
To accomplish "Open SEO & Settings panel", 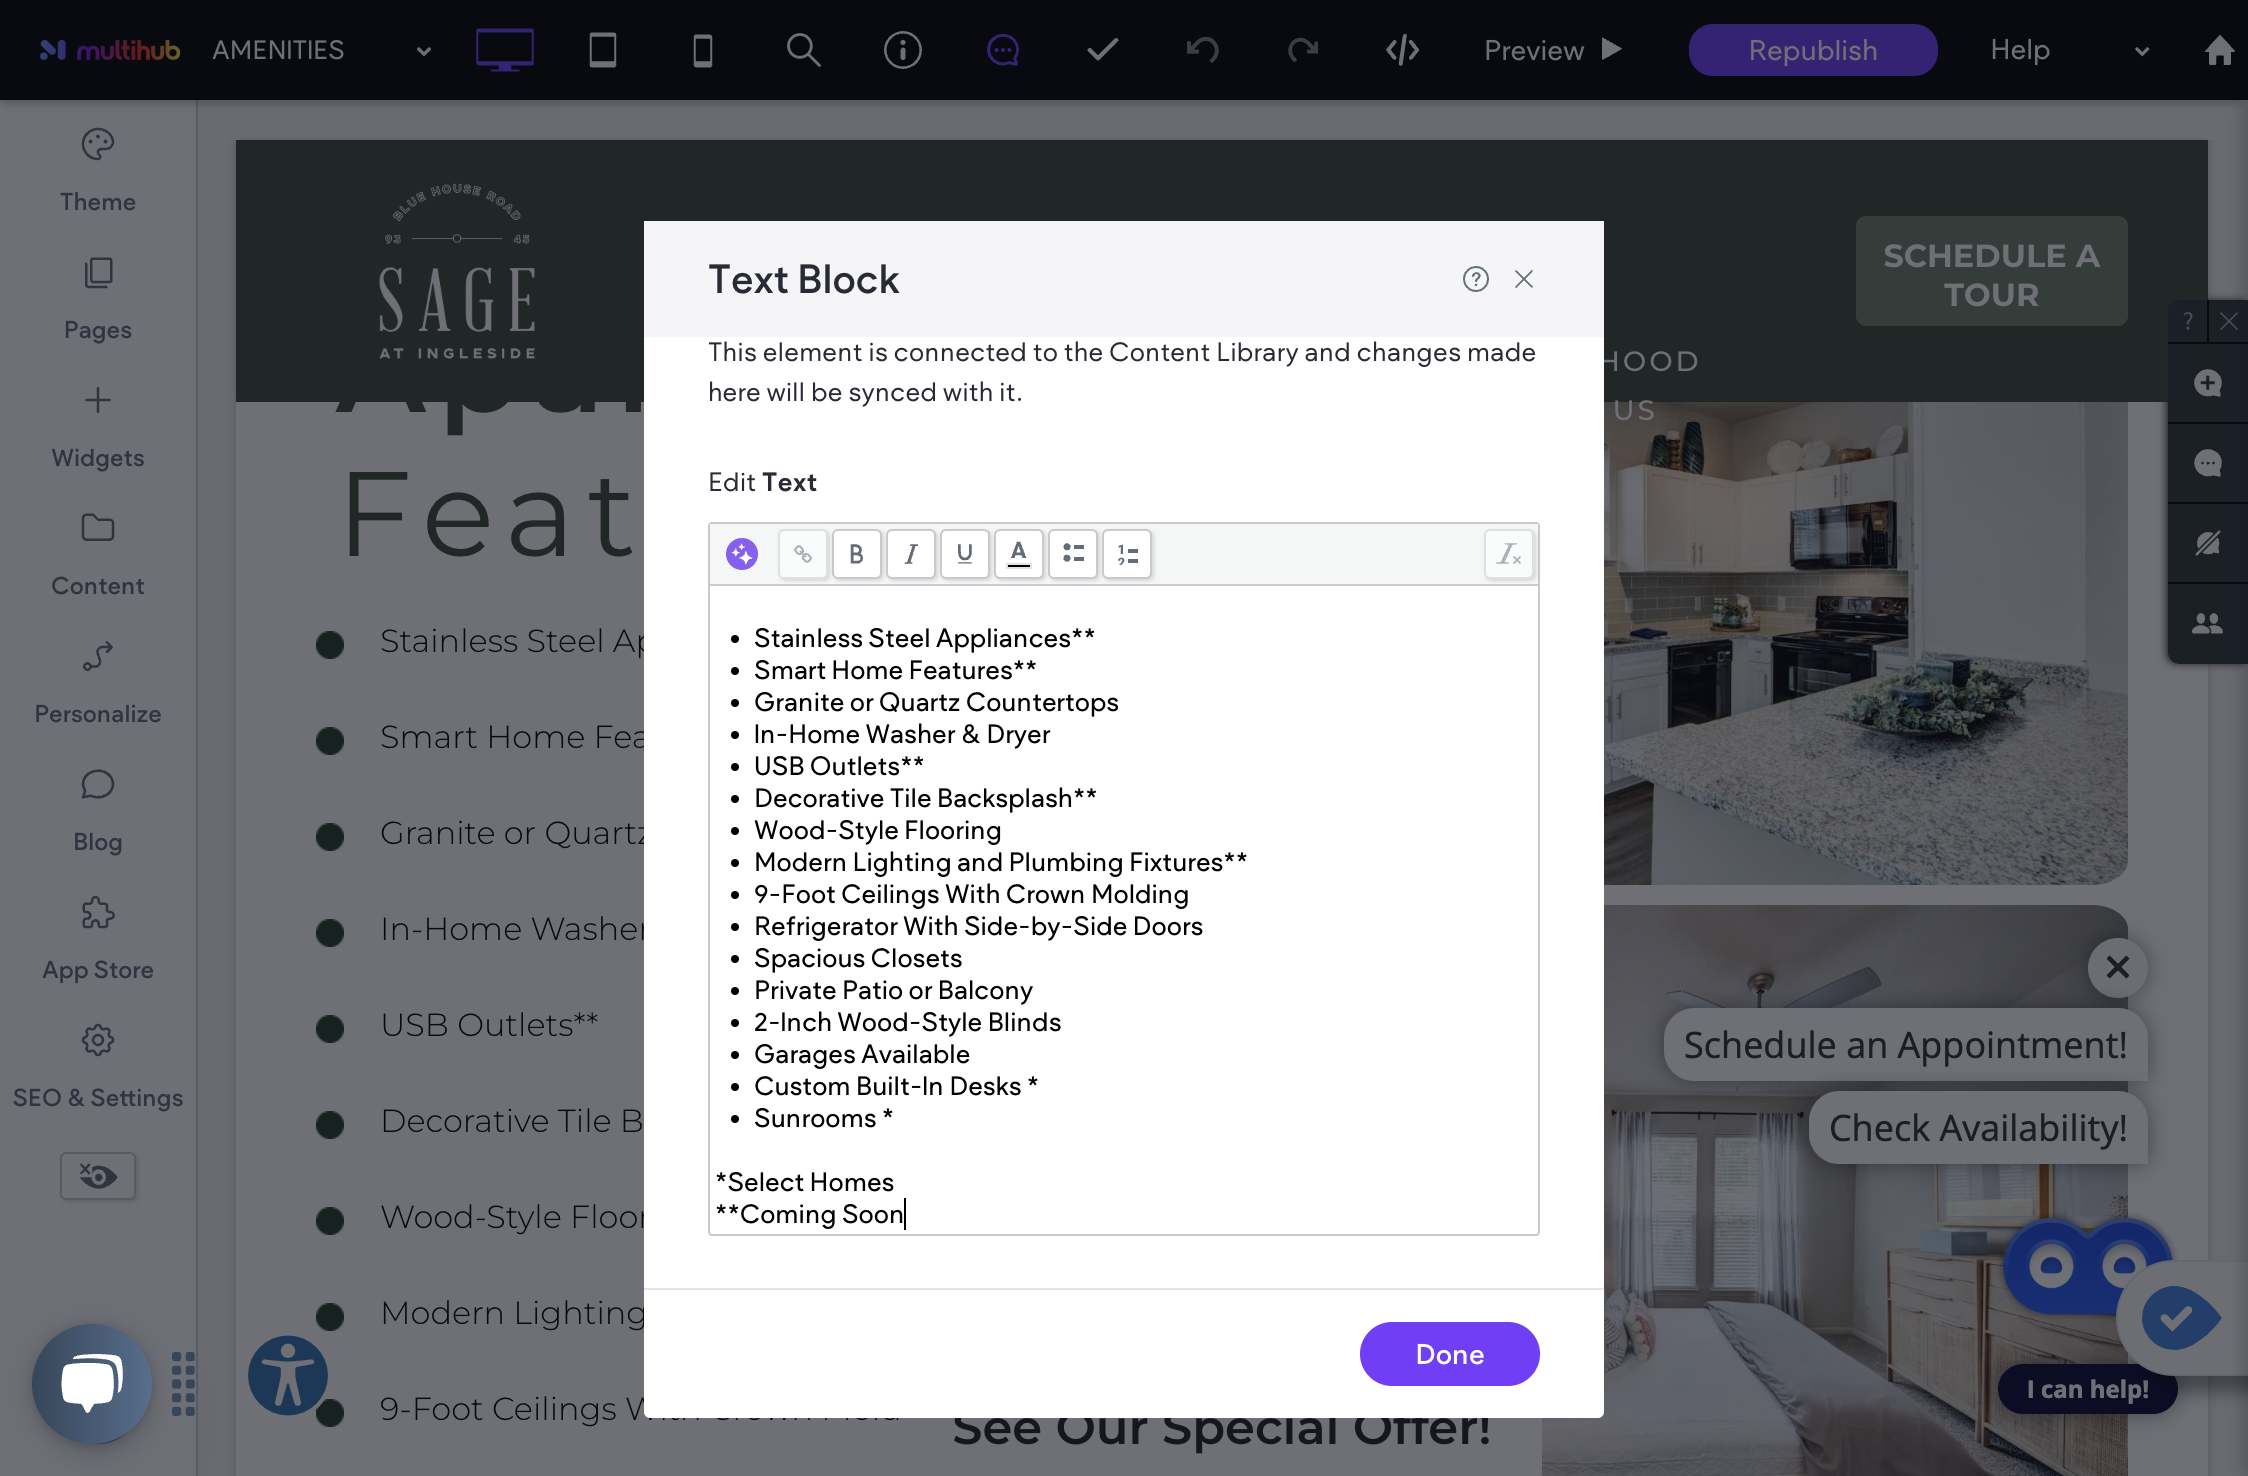I will point(98,1067).
